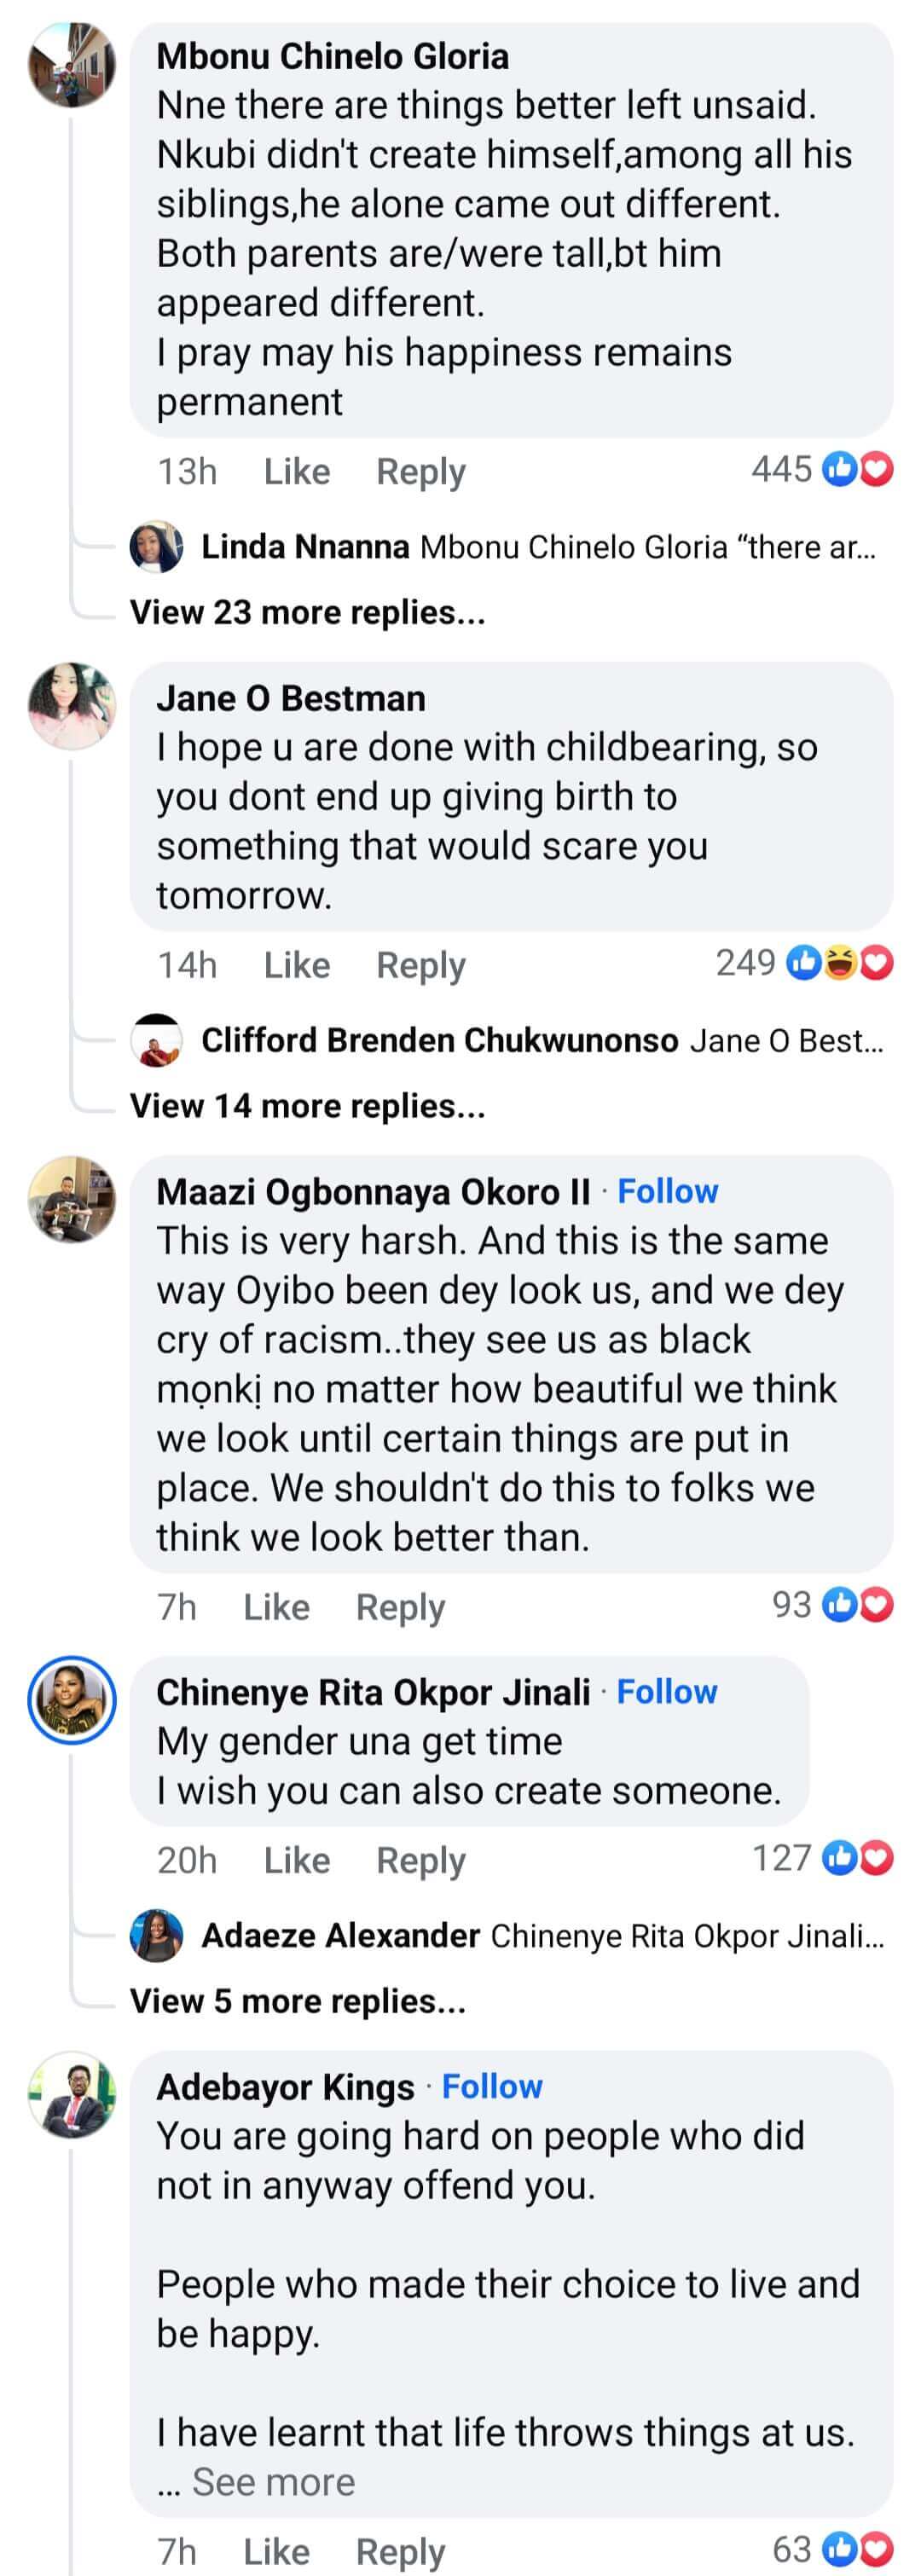Follow Adebayor Kings

492,2087
